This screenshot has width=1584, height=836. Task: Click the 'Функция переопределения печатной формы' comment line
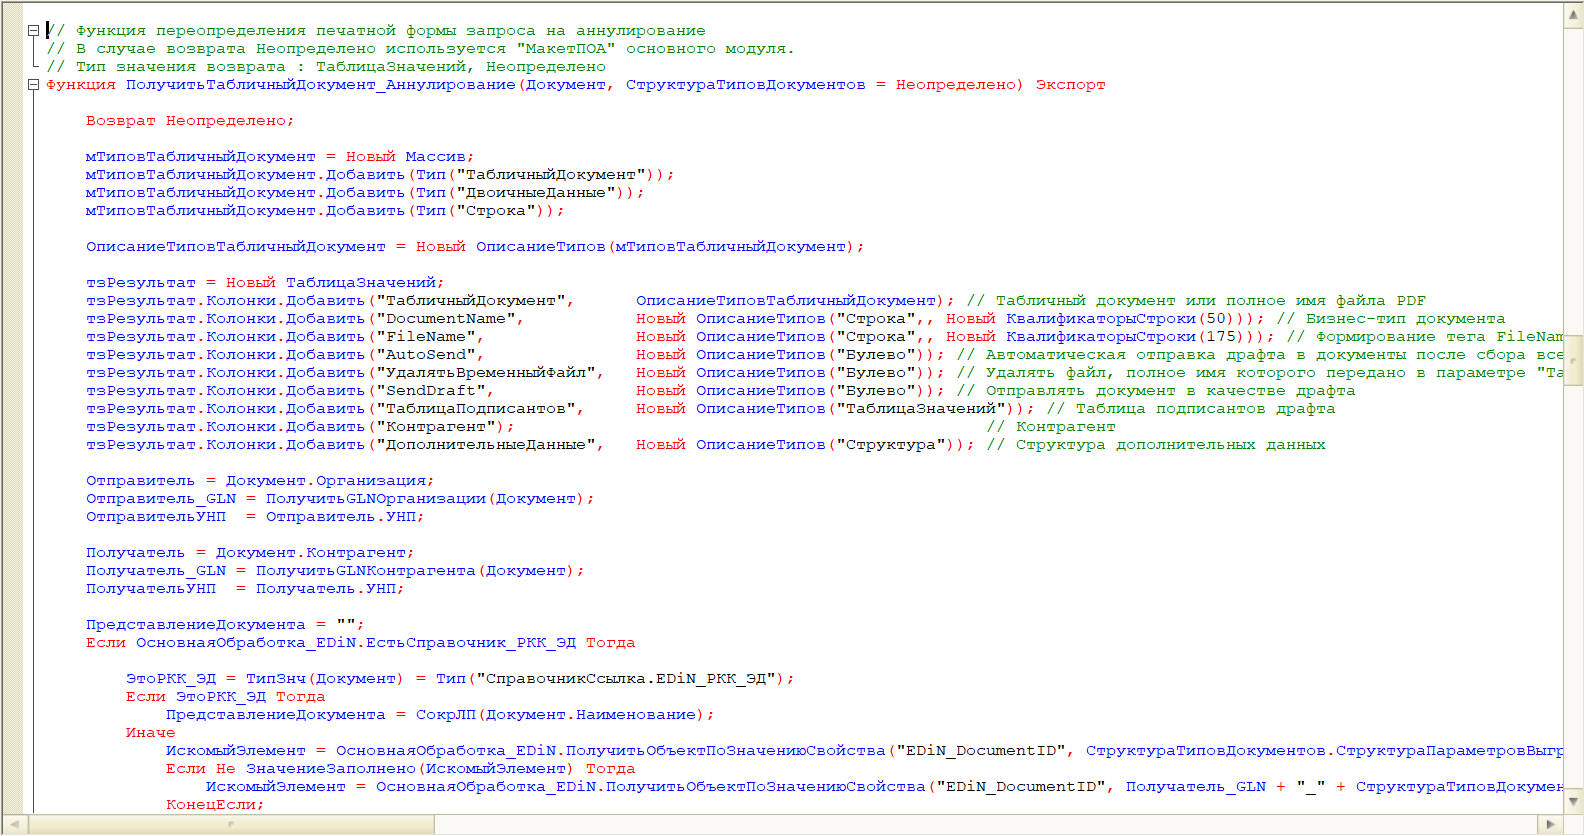coord(375,31)
